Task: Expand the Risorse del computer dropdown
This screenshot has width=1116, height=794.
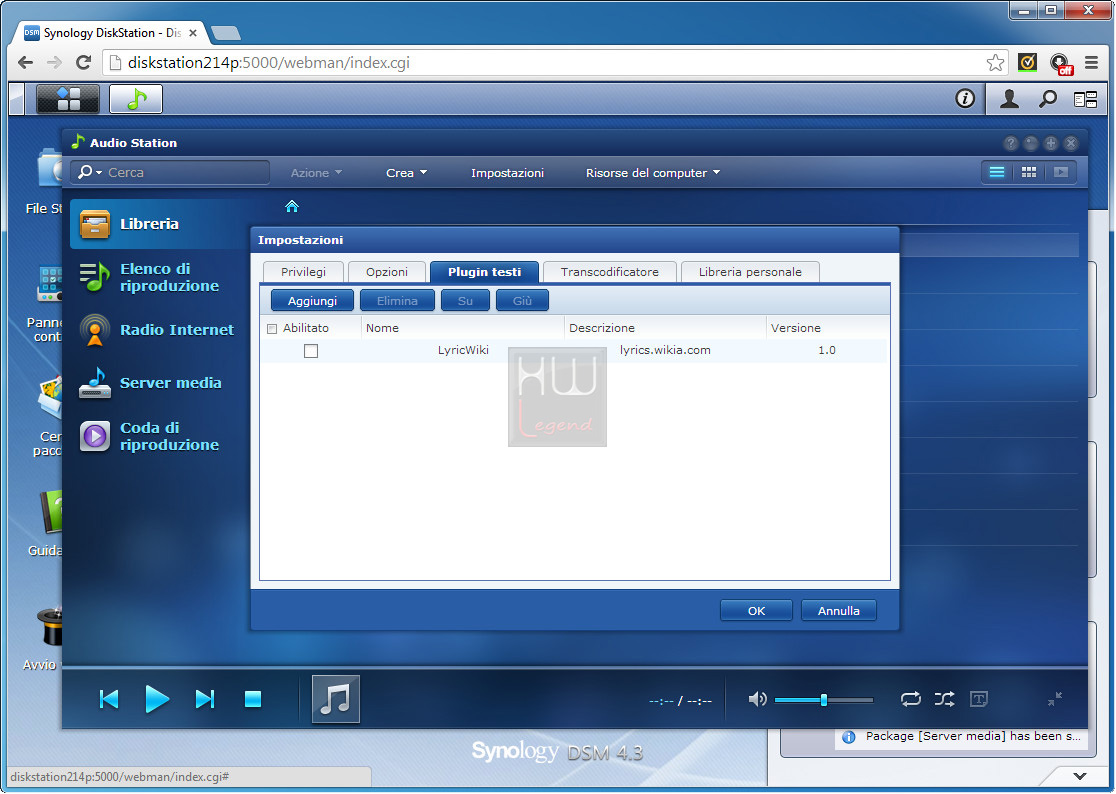Action: (x=653, y=173)
